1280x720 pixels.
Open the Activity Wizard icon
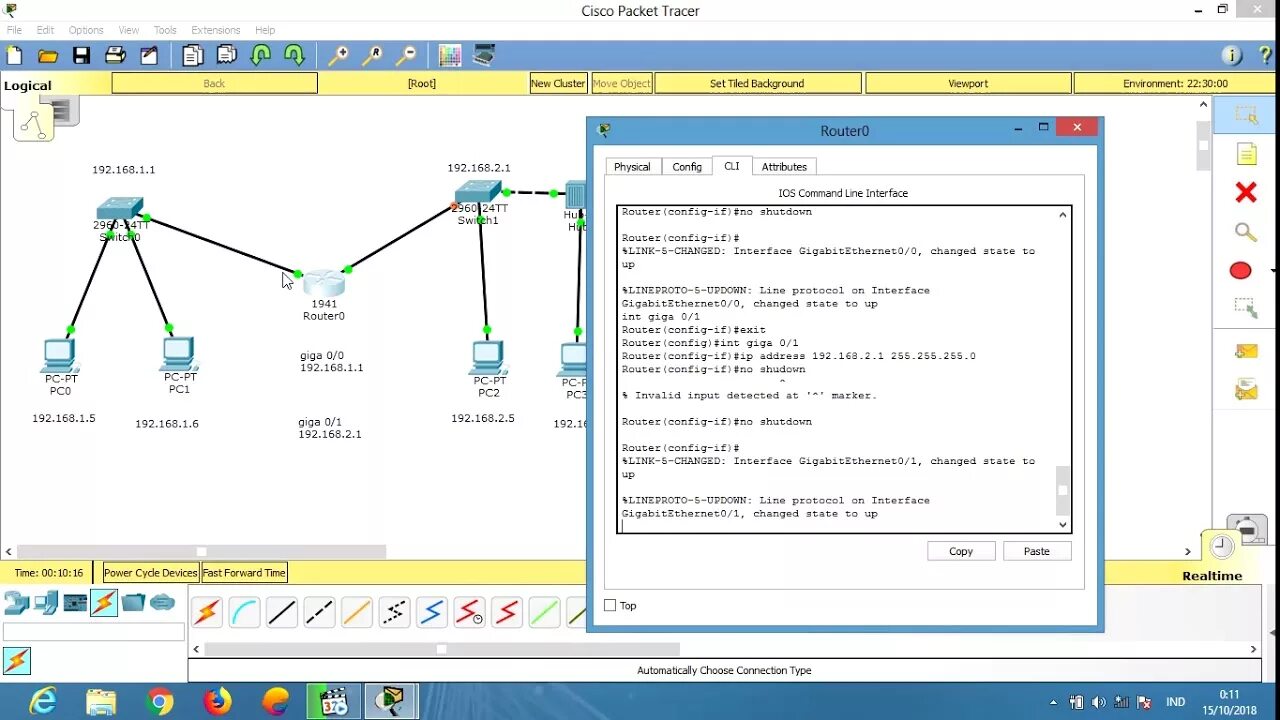coord(149,55)
